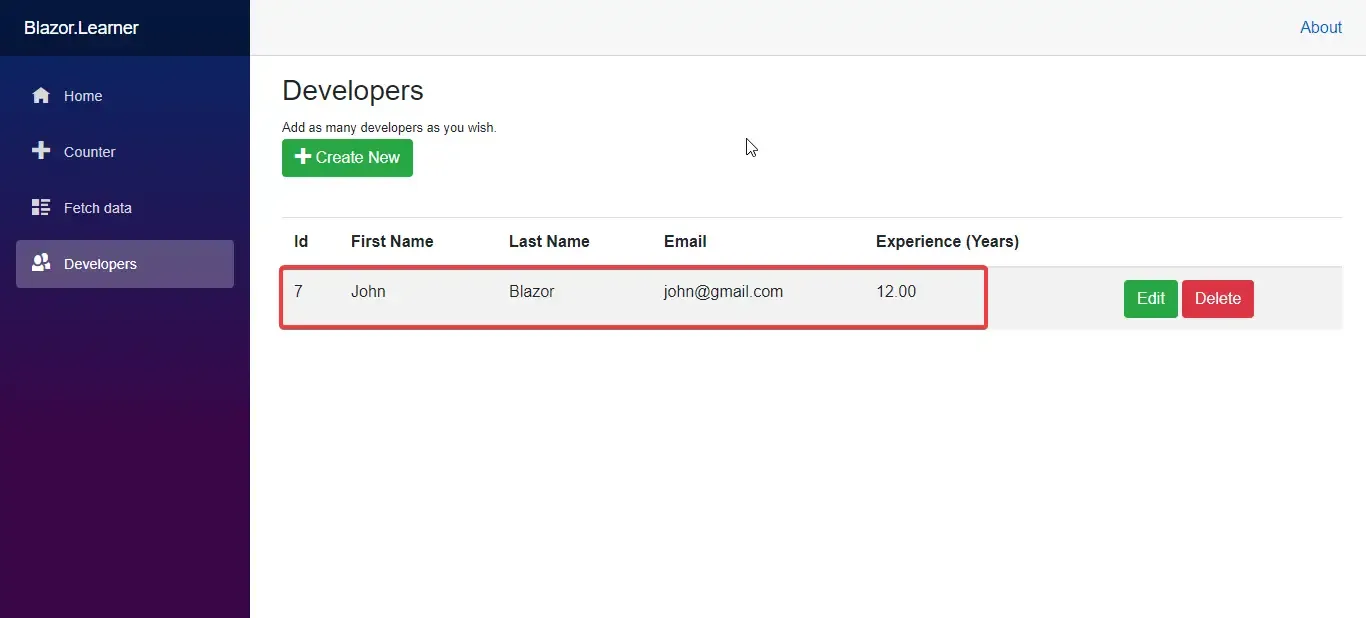Click the Home house icon
This screenshot has height=618, width=1366.
pos(41,95)
